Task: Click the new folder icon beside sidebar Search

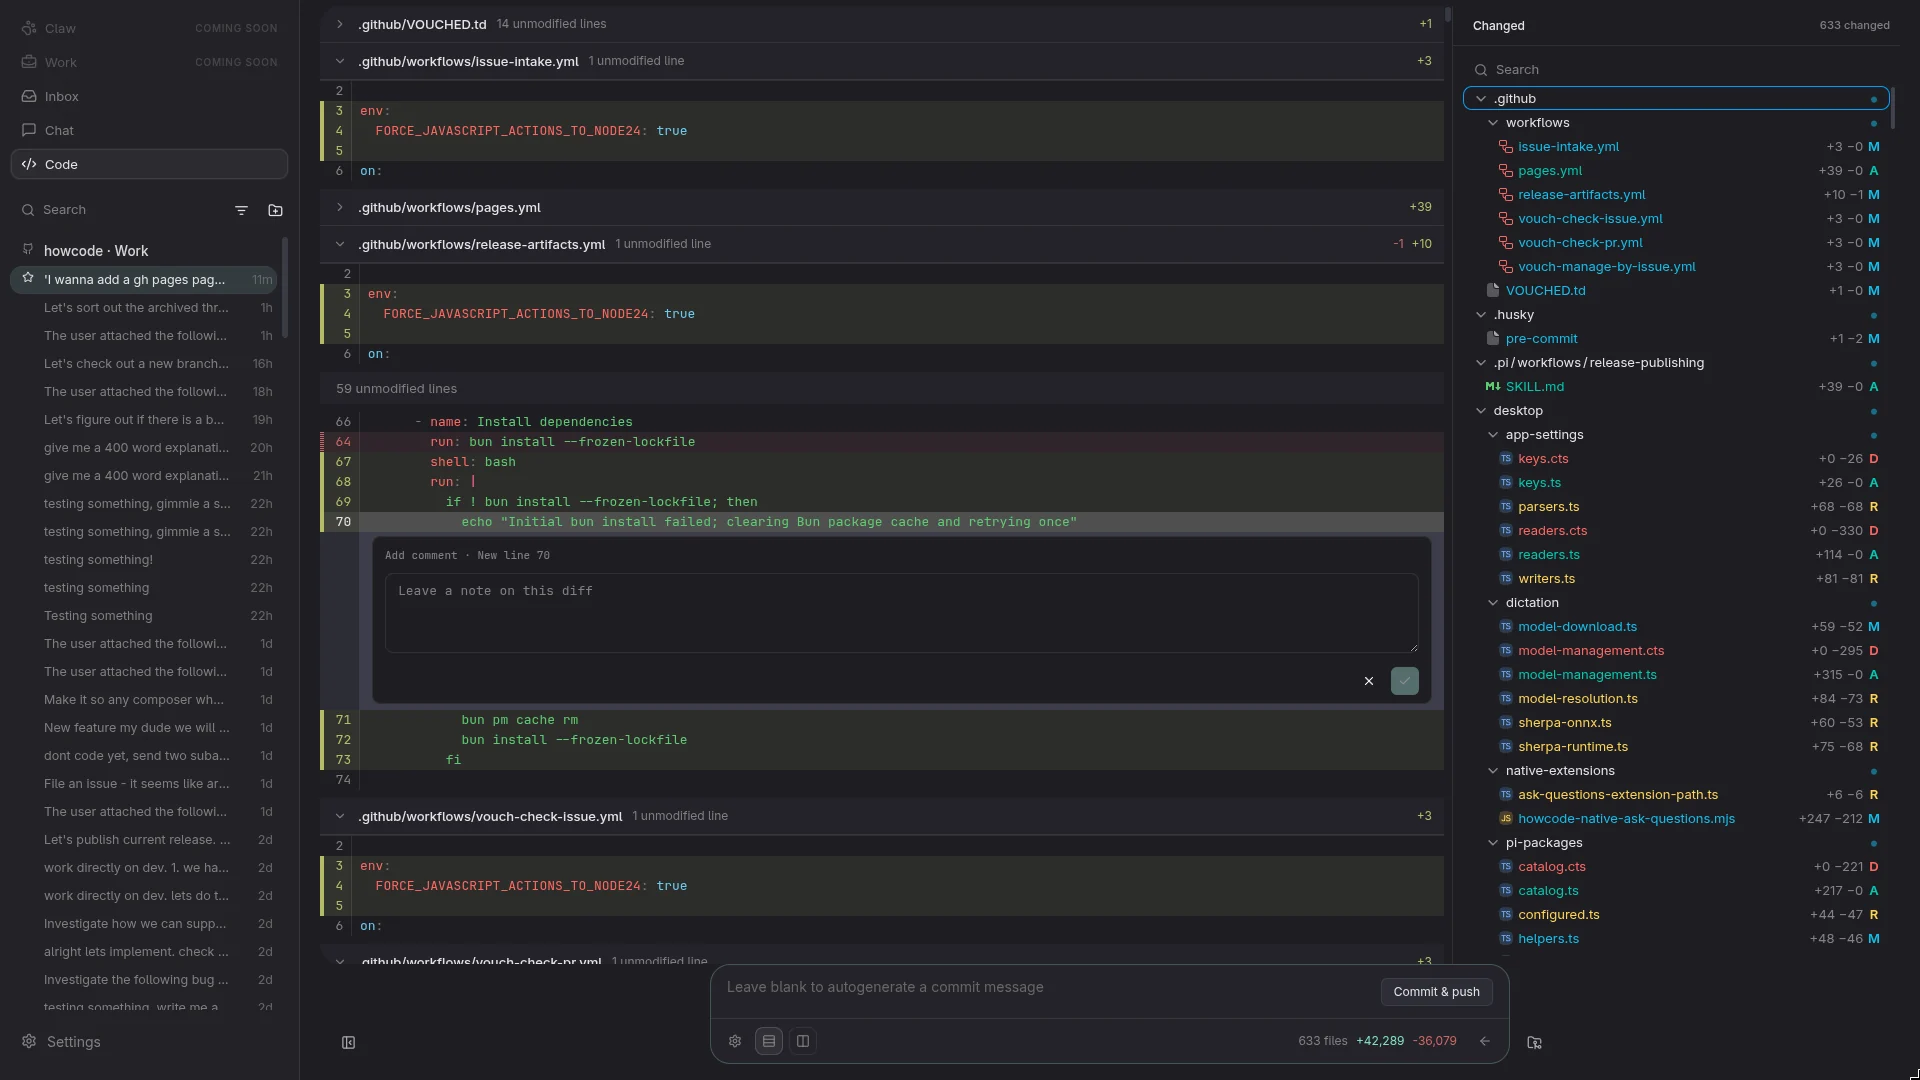Action: (x=275, y=210)
